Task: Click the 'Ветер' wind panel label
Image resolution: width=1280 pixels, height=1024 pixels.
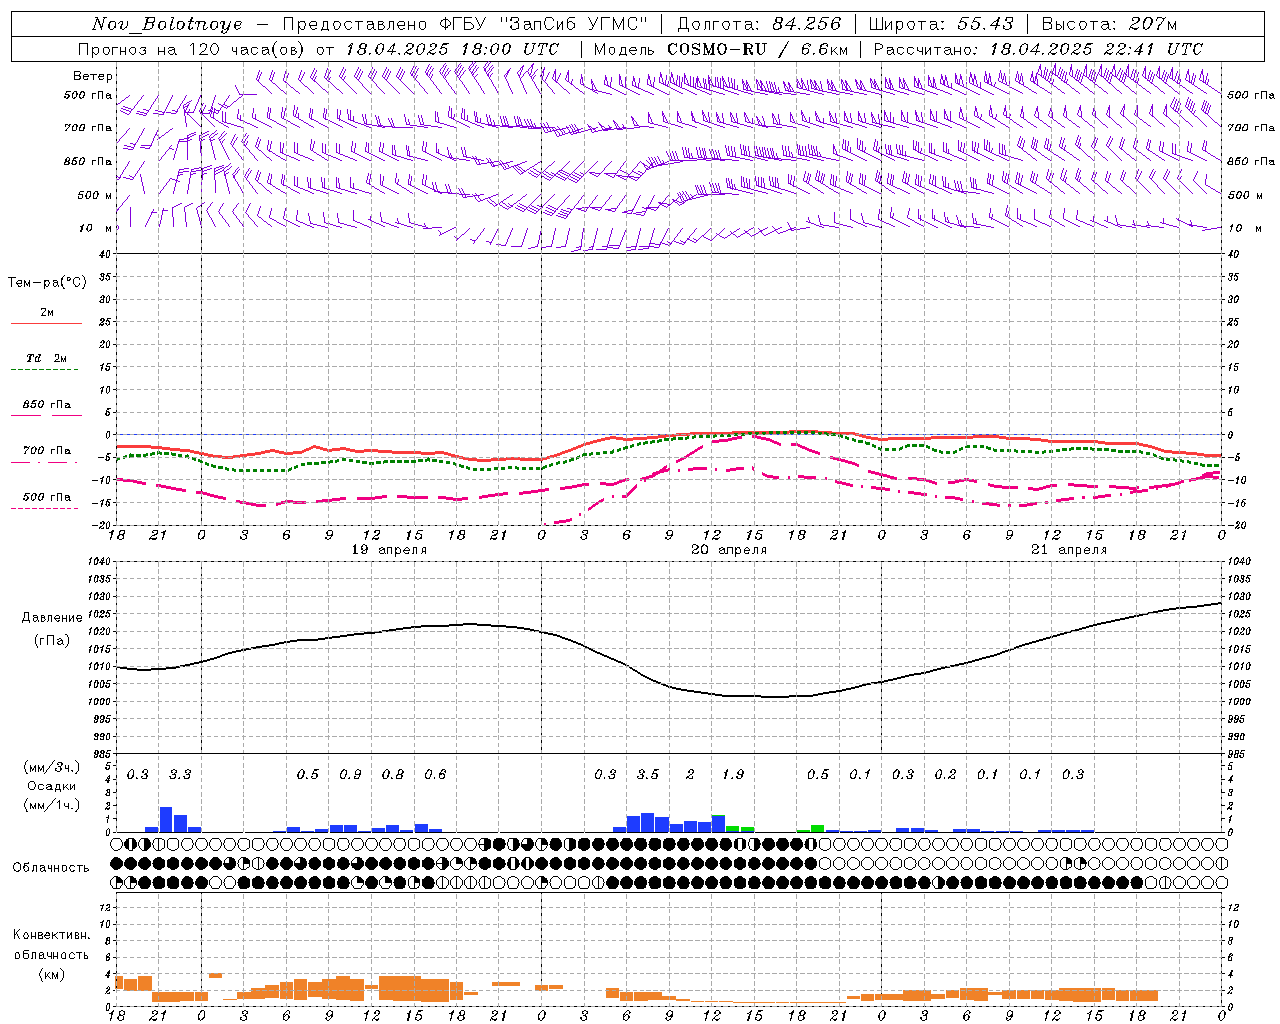Action: (93, 76)
